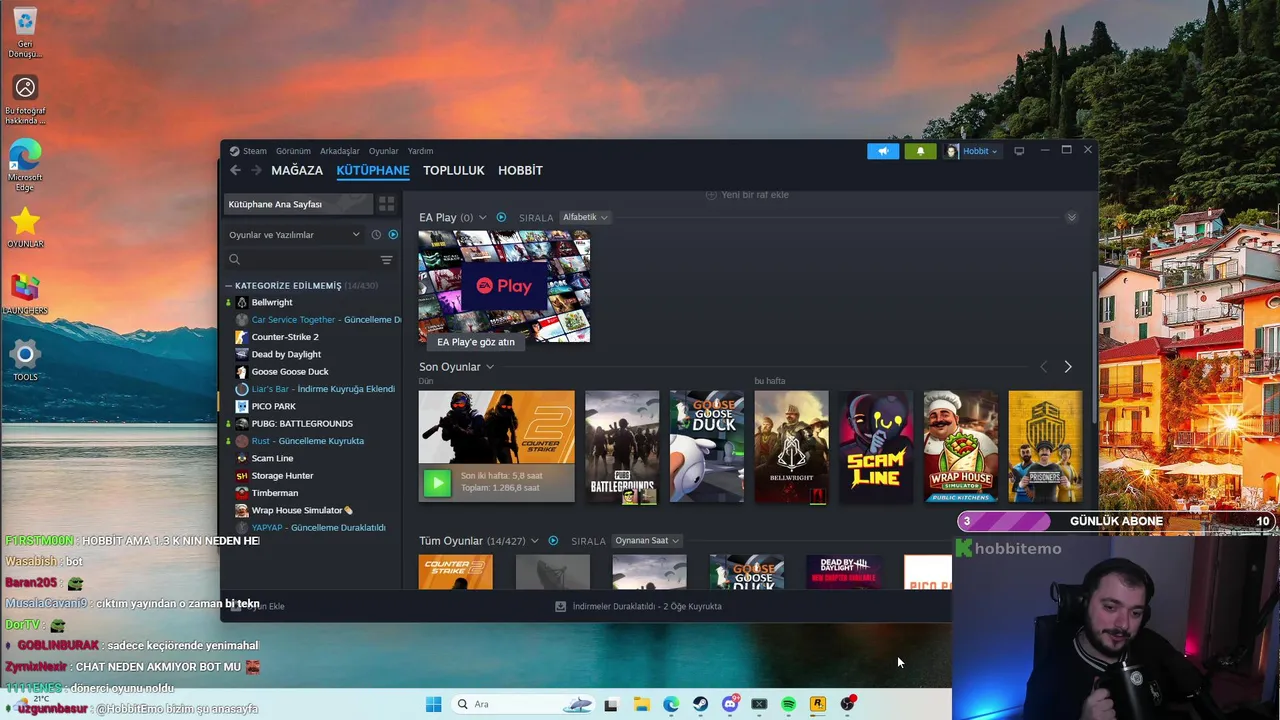The width and height of the screenshot is (1280, 720).
Task: Select the KÜTÜPHANE tab
Action: coord(373,170)
